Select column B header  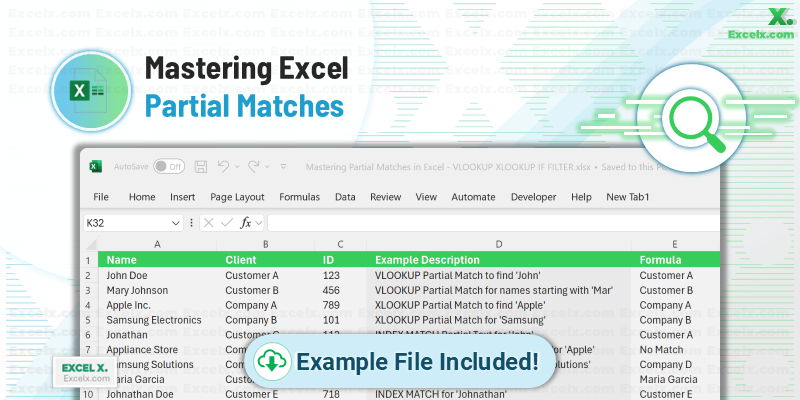pyautogui.click(x=265, y=244)
